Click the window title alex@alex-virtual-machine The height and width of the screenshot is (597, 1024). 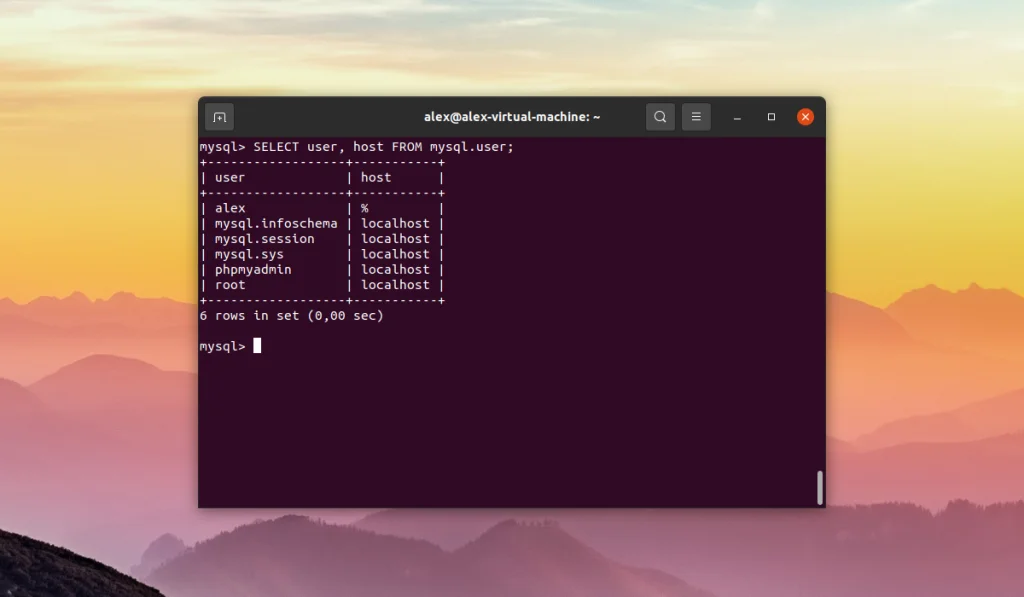[510, 117]
